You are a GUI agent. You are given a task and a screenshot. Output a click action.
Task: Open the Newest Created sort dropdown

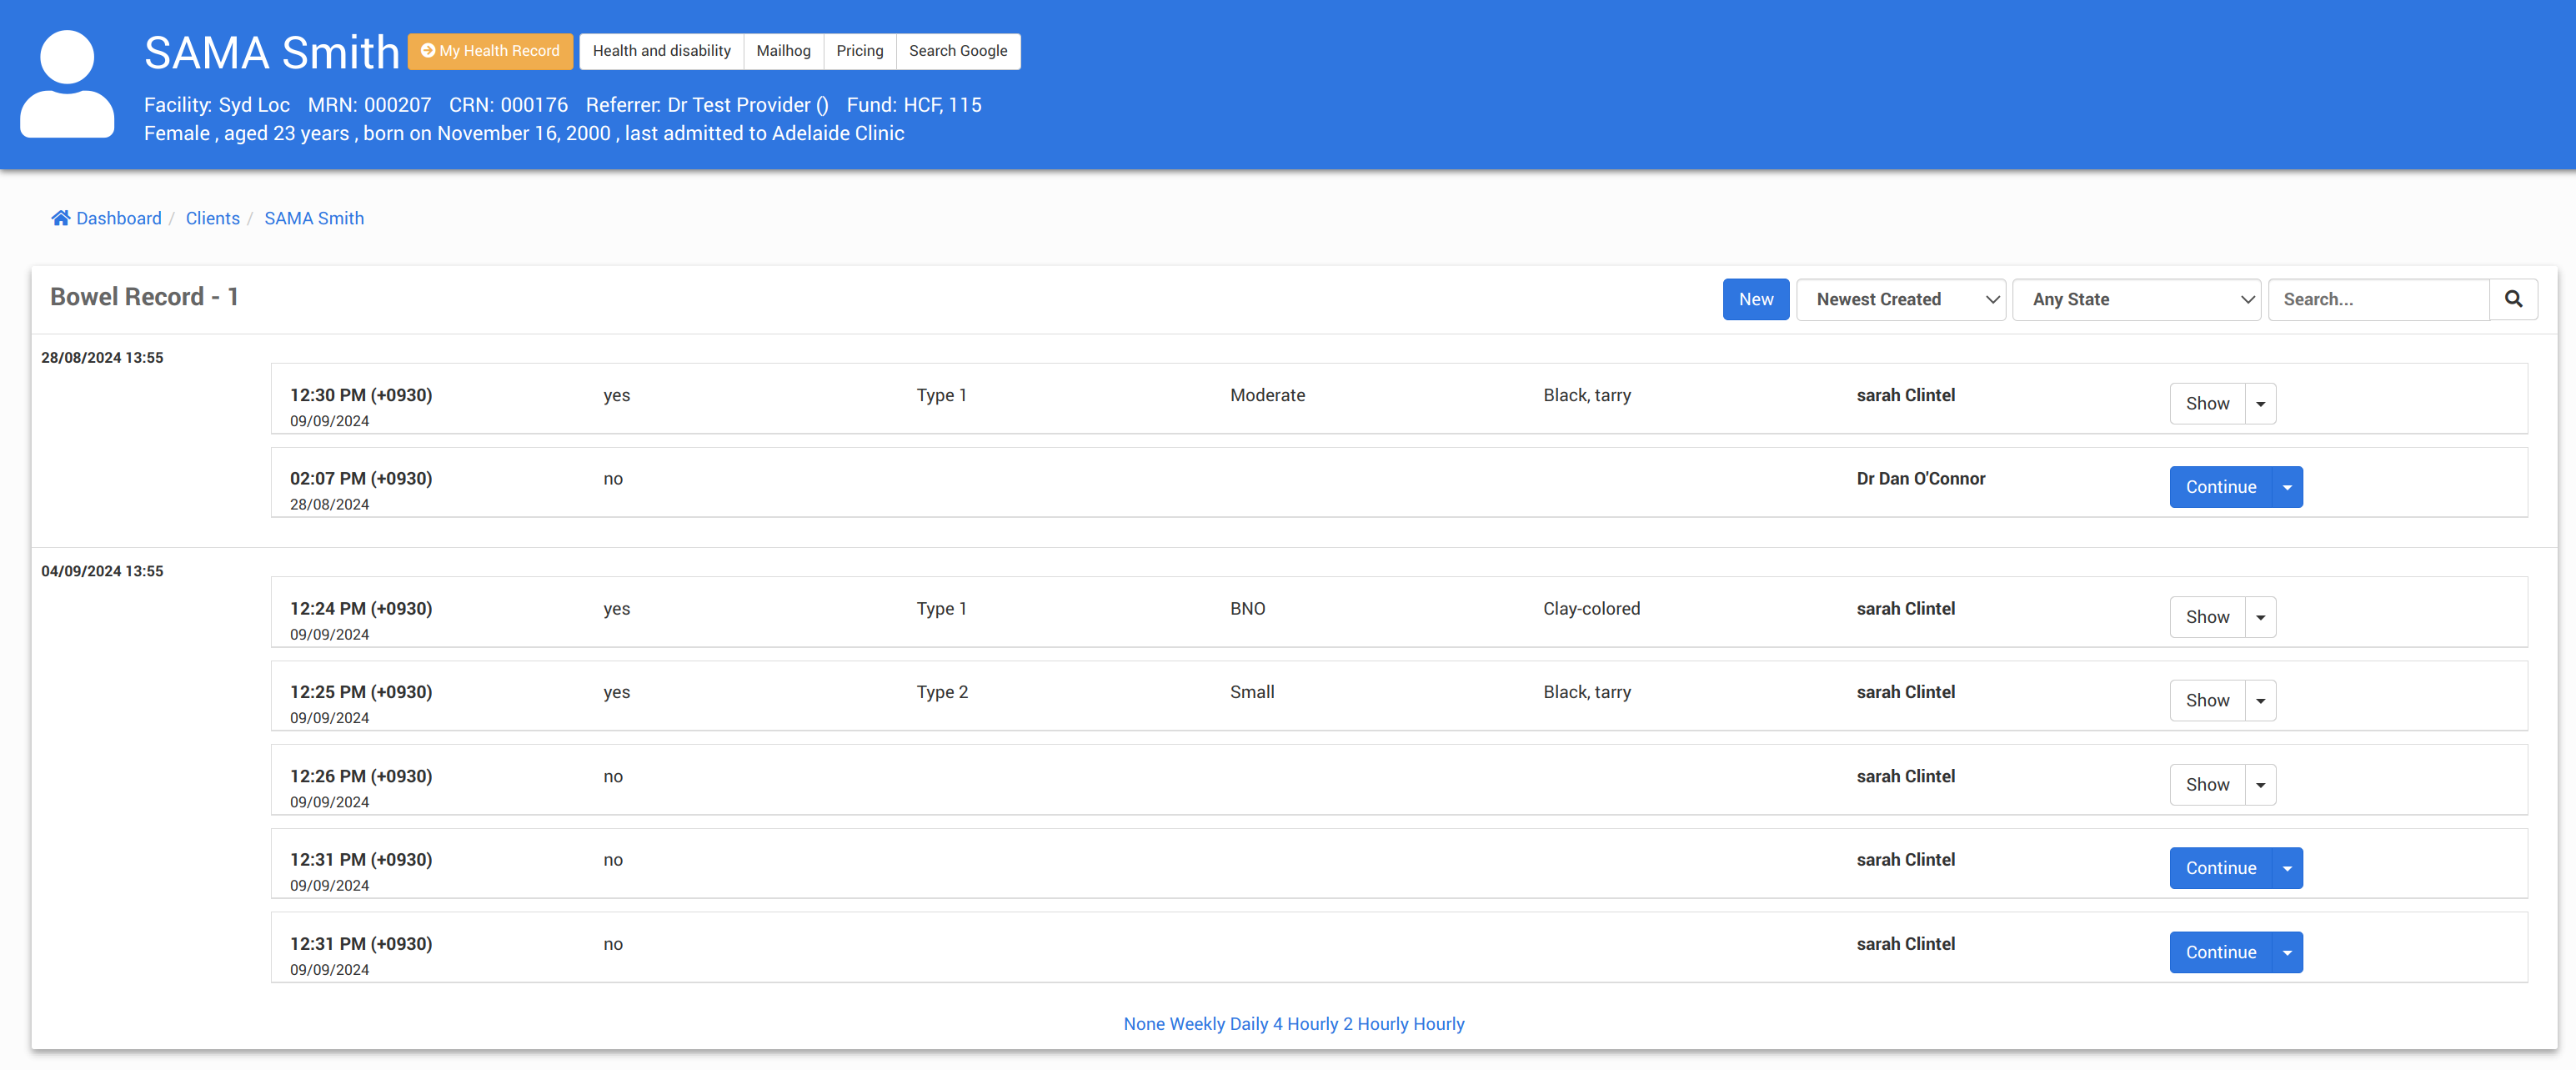[1900, 299]
